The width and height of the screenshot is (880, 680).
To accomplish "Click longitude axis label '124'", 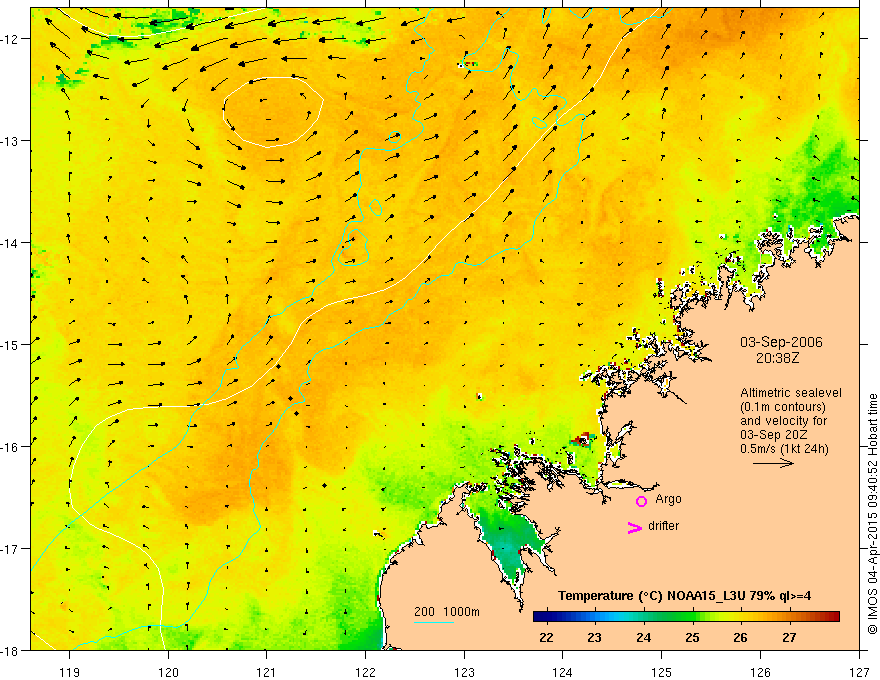I will coord(562,672).
